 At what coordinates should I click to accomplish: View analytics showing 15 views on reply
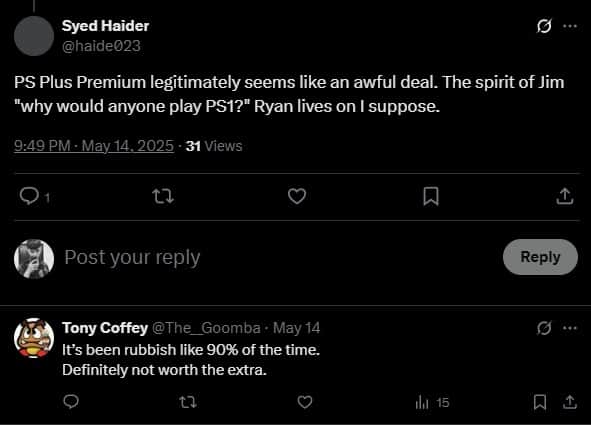(432, 402)
